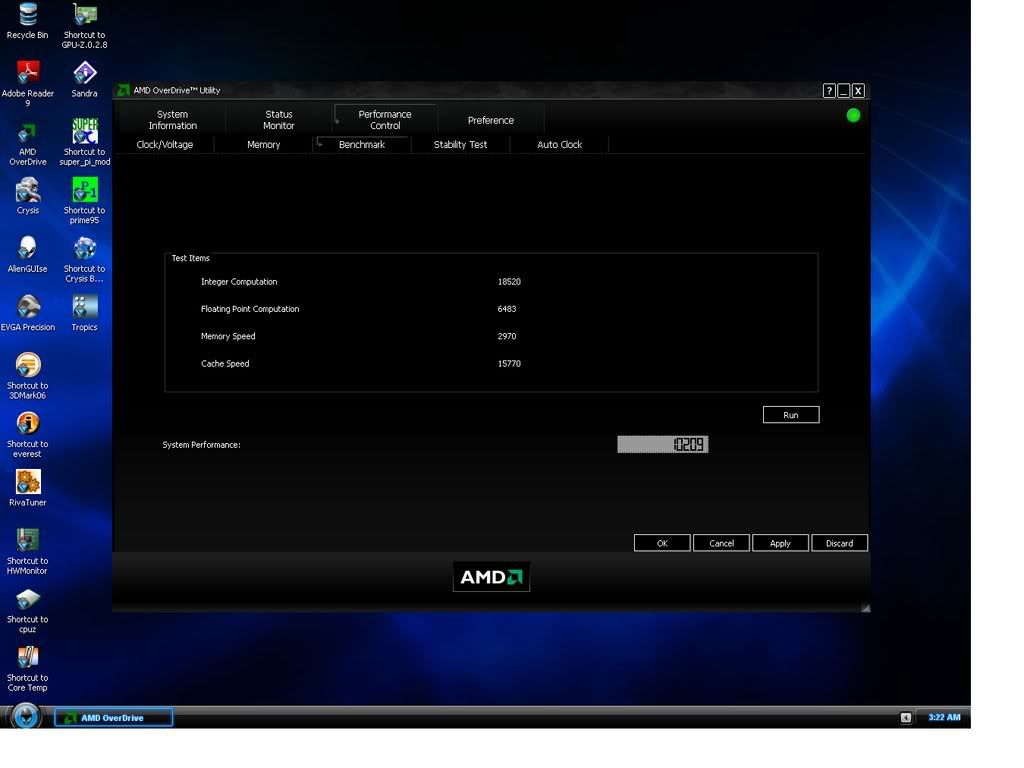Launch the Crysis Benchmark shortcut icon
The height and width of the screenshot is (768, 1024).
[84, 259]
